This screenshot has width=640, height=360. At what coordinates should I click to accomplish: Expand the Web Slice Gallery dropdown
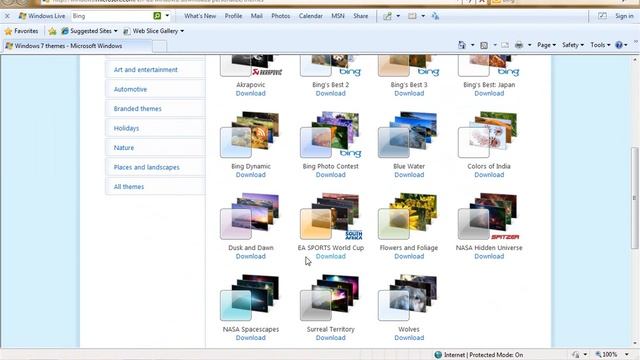click(182, 31)
